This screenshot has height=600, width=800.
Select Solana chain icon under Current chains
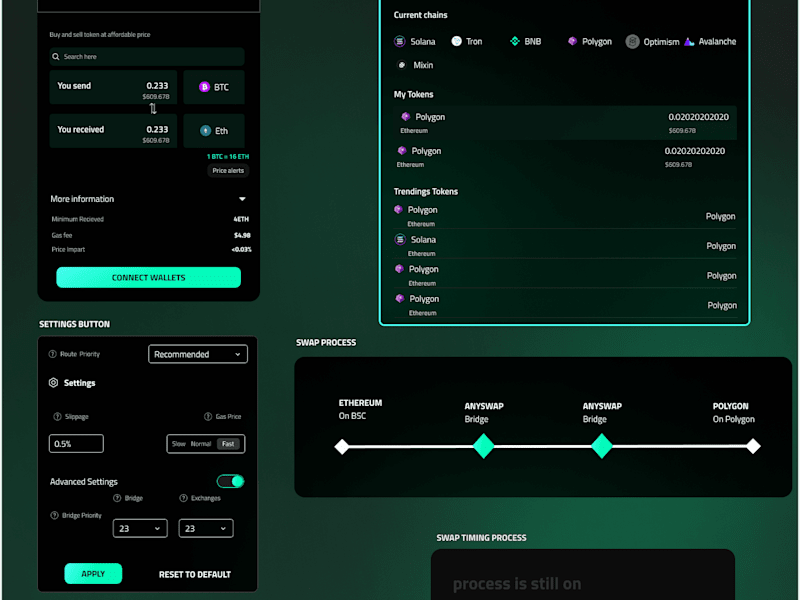(x=399, y=41)
